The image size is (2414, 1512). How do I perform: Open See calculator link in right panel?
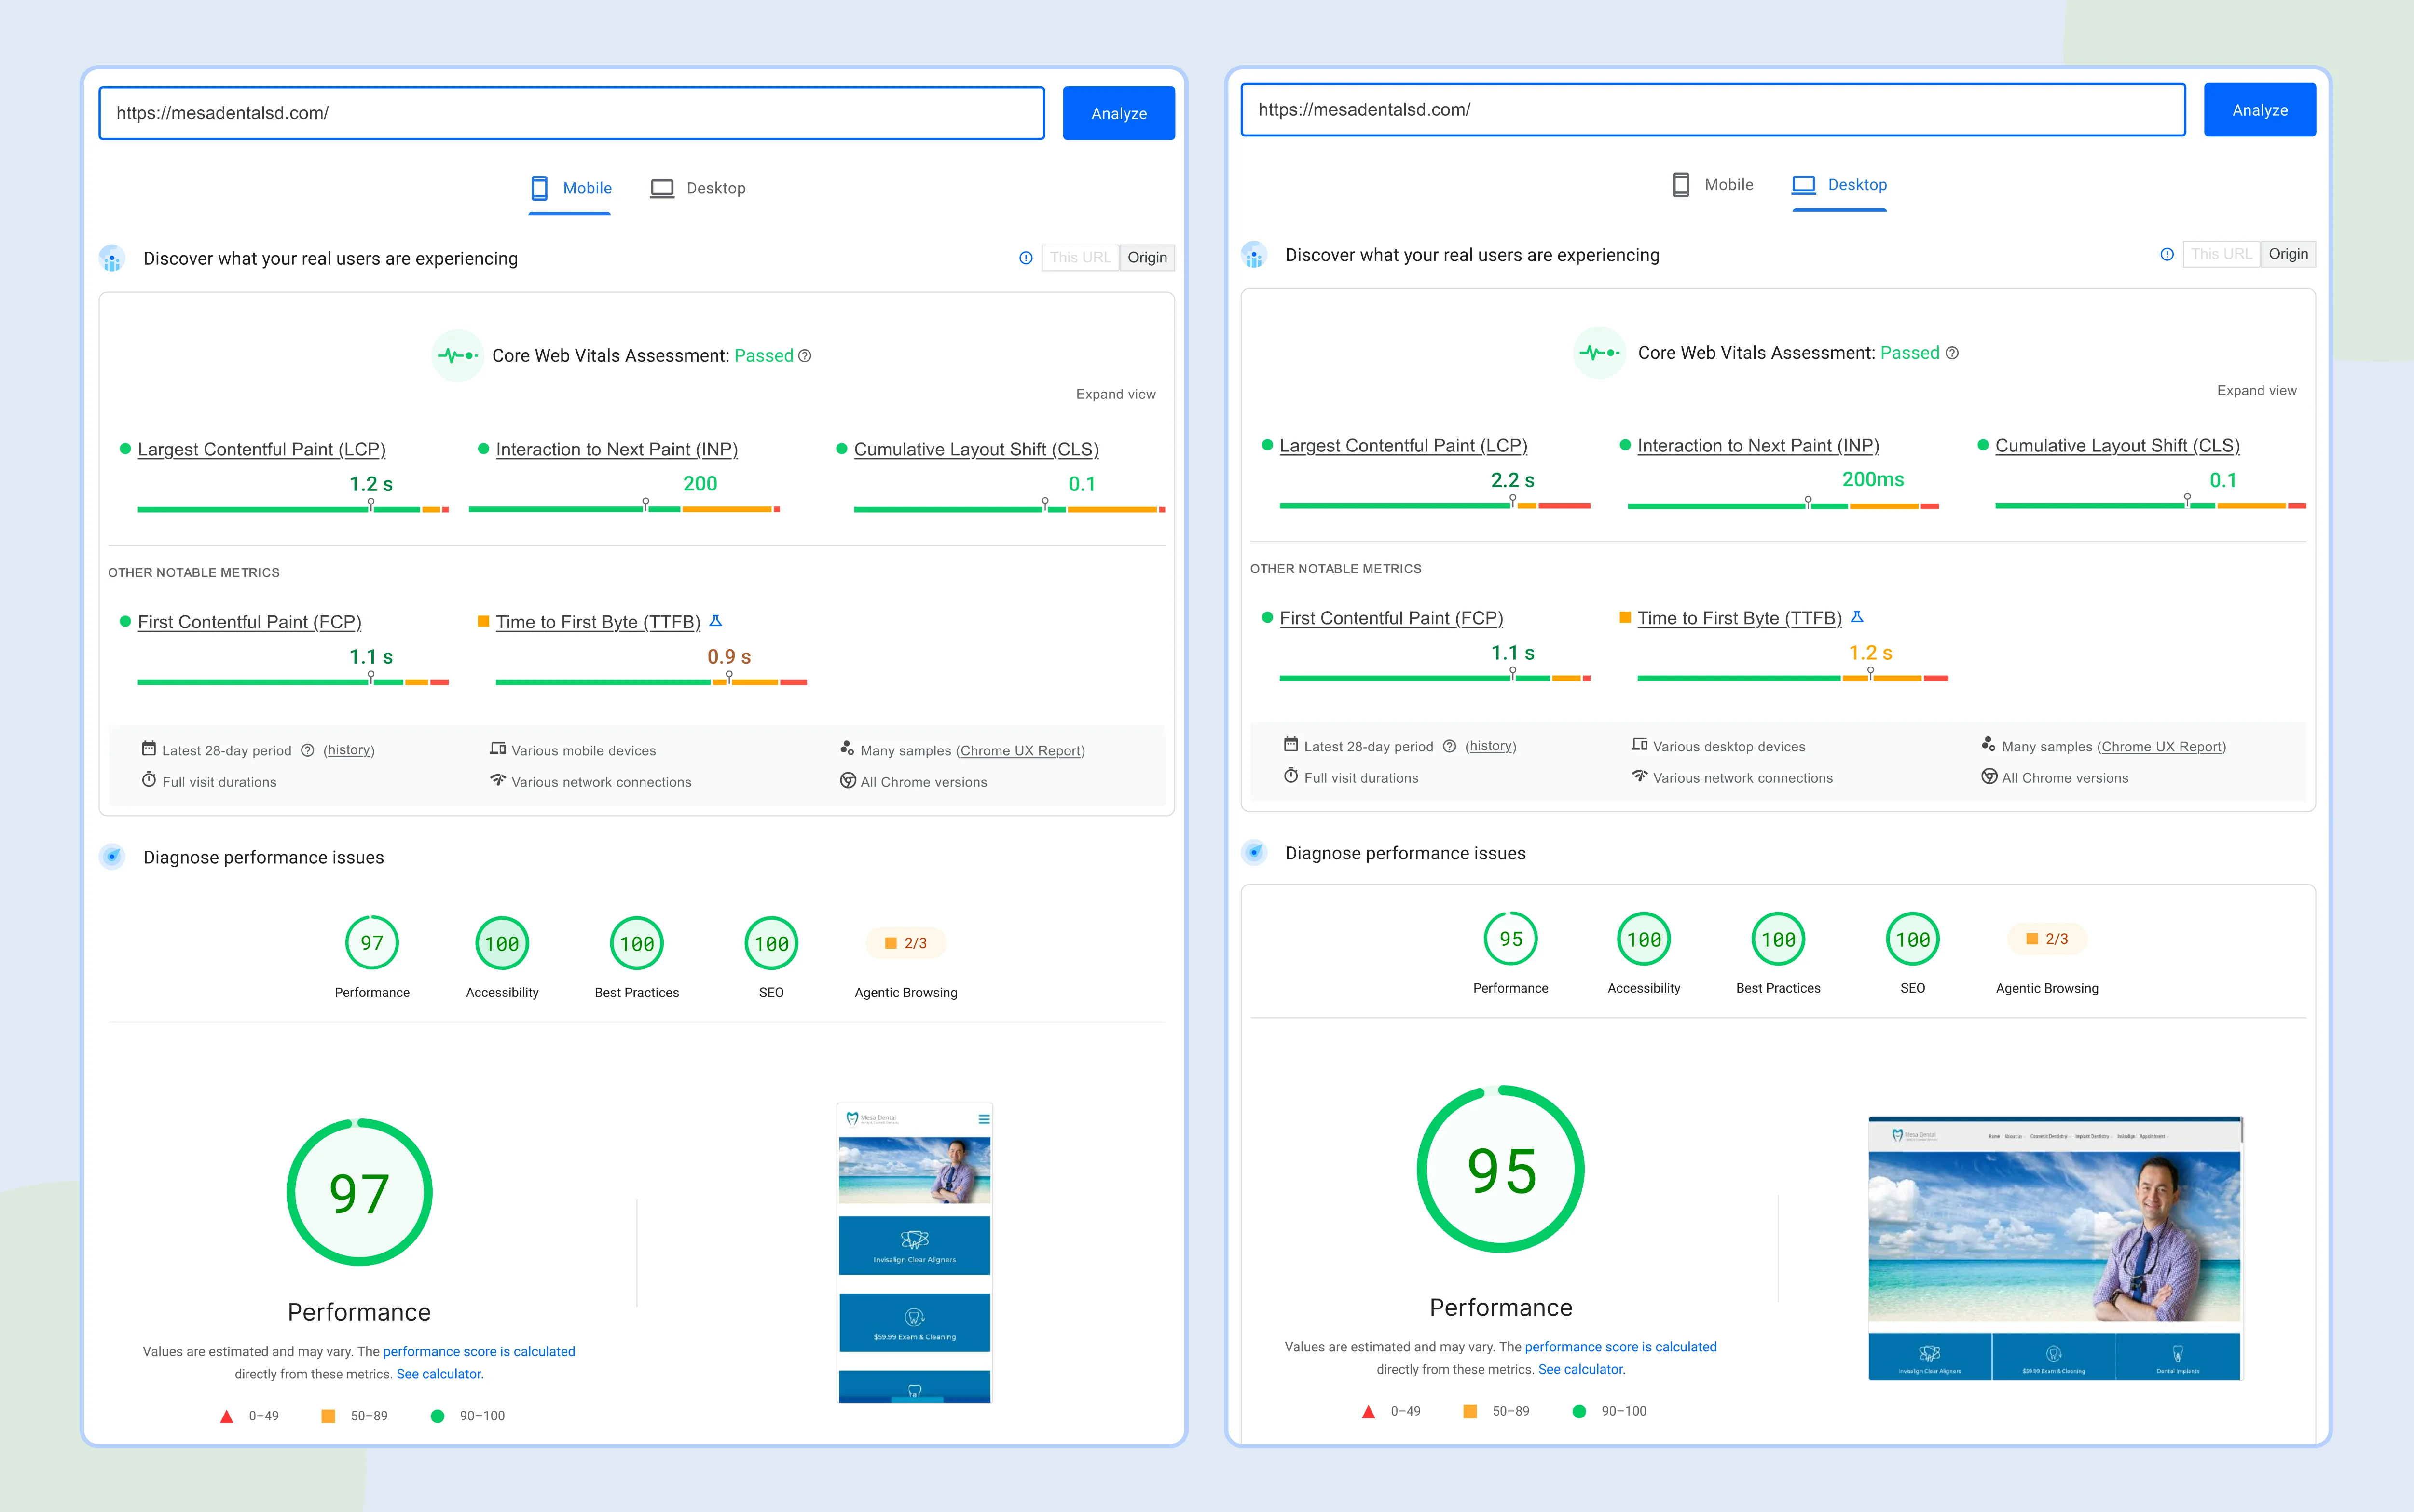1581,1370
